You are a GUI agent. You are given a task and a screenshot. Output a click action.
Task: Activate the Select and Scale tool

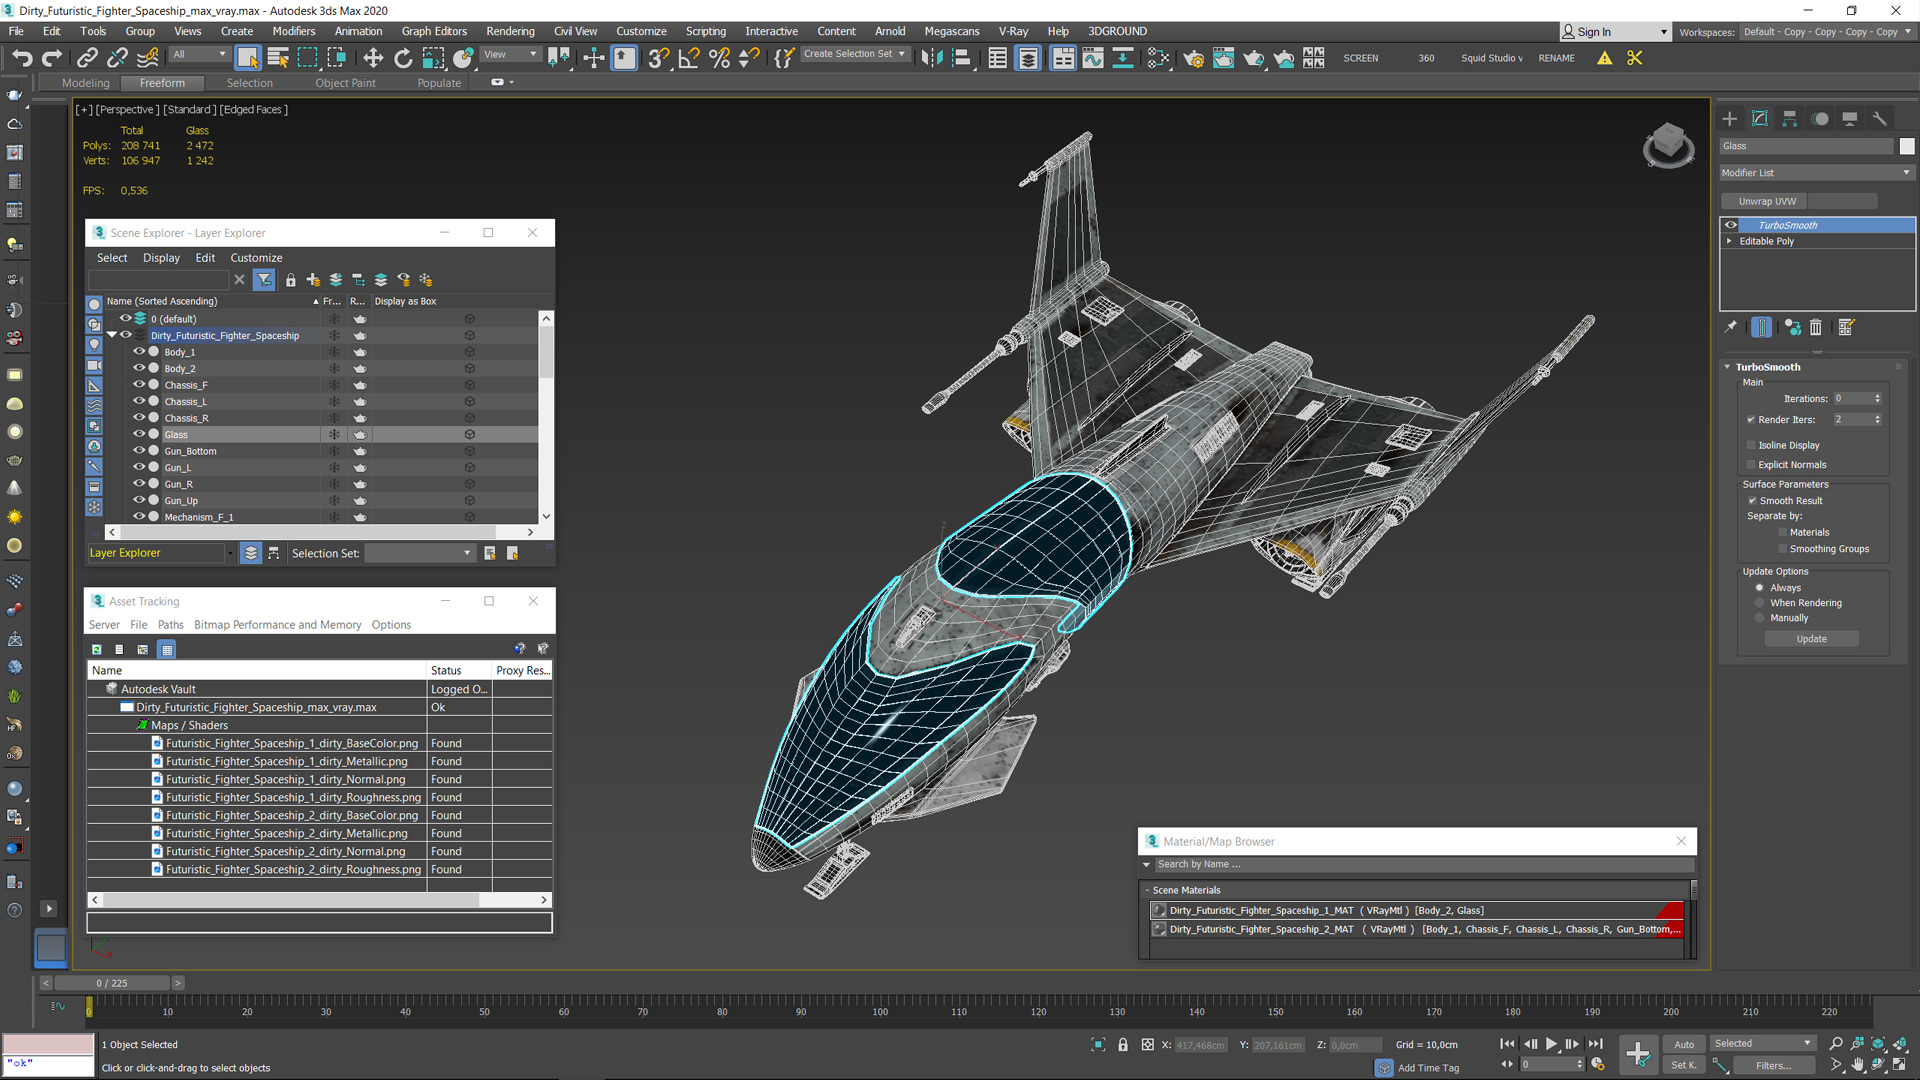[x=432, y=58]
